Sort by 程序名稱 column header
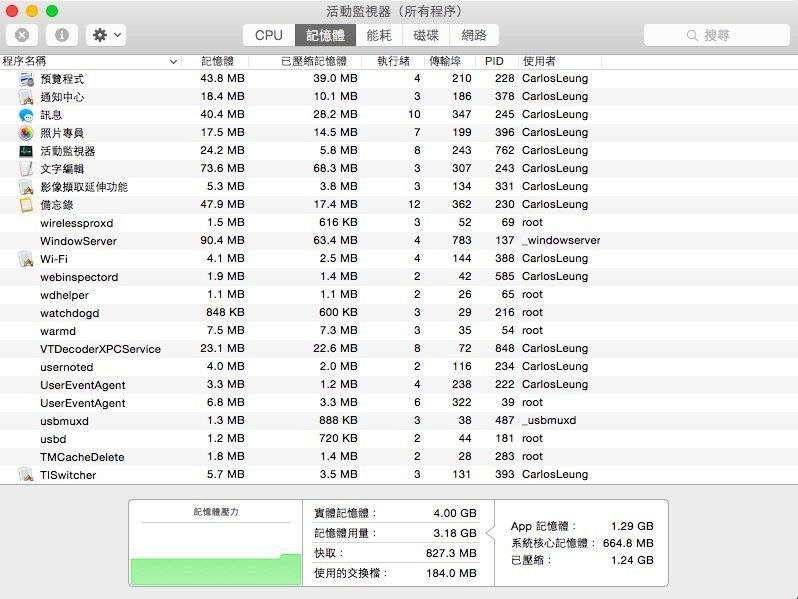The height and width of the screenshot is (599, 798). pyautogui.click(x=91, y=62)
